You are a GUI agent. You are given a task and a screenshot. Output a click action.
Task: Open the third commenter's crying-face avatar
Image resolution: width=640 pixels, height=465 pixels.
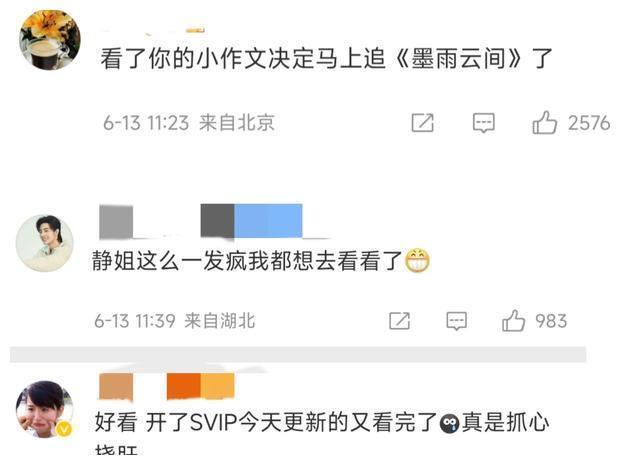tap(44, 409)
